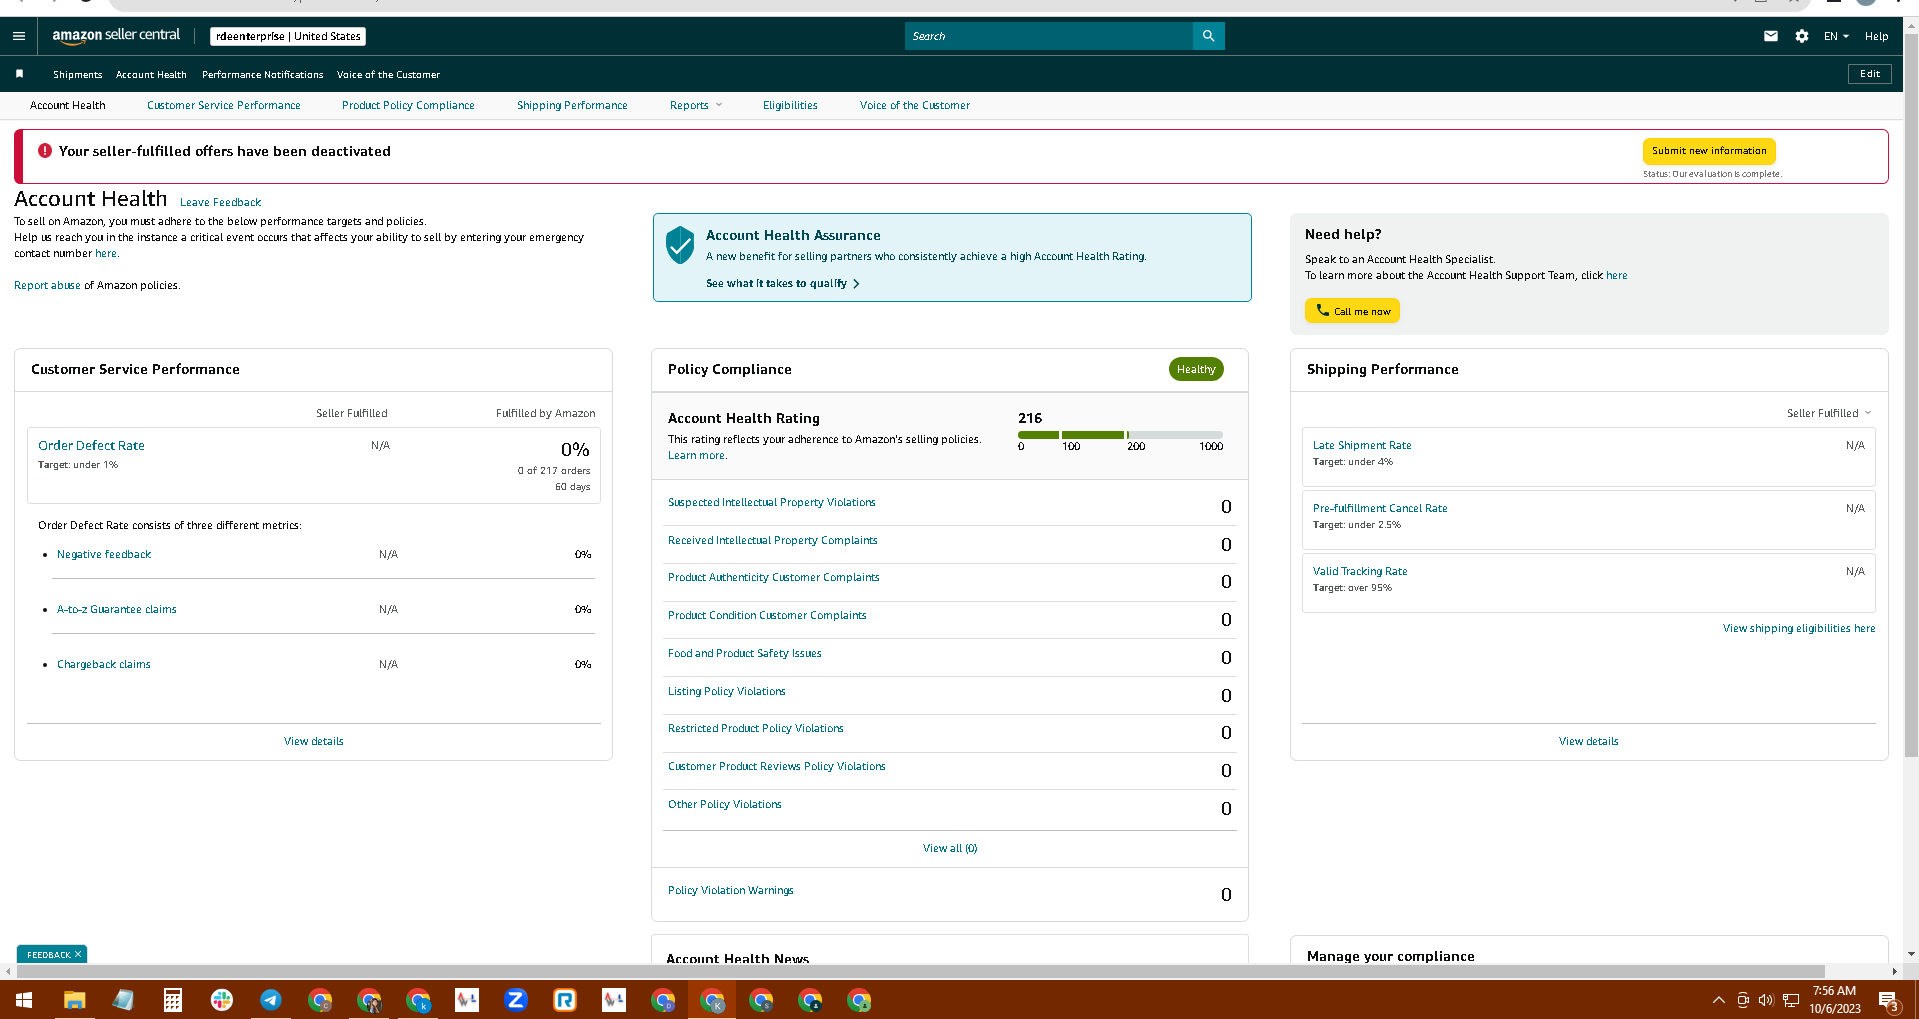Click the Meet Now camera tray icon
Screen dimensions: 1919x1019
1743,1000
